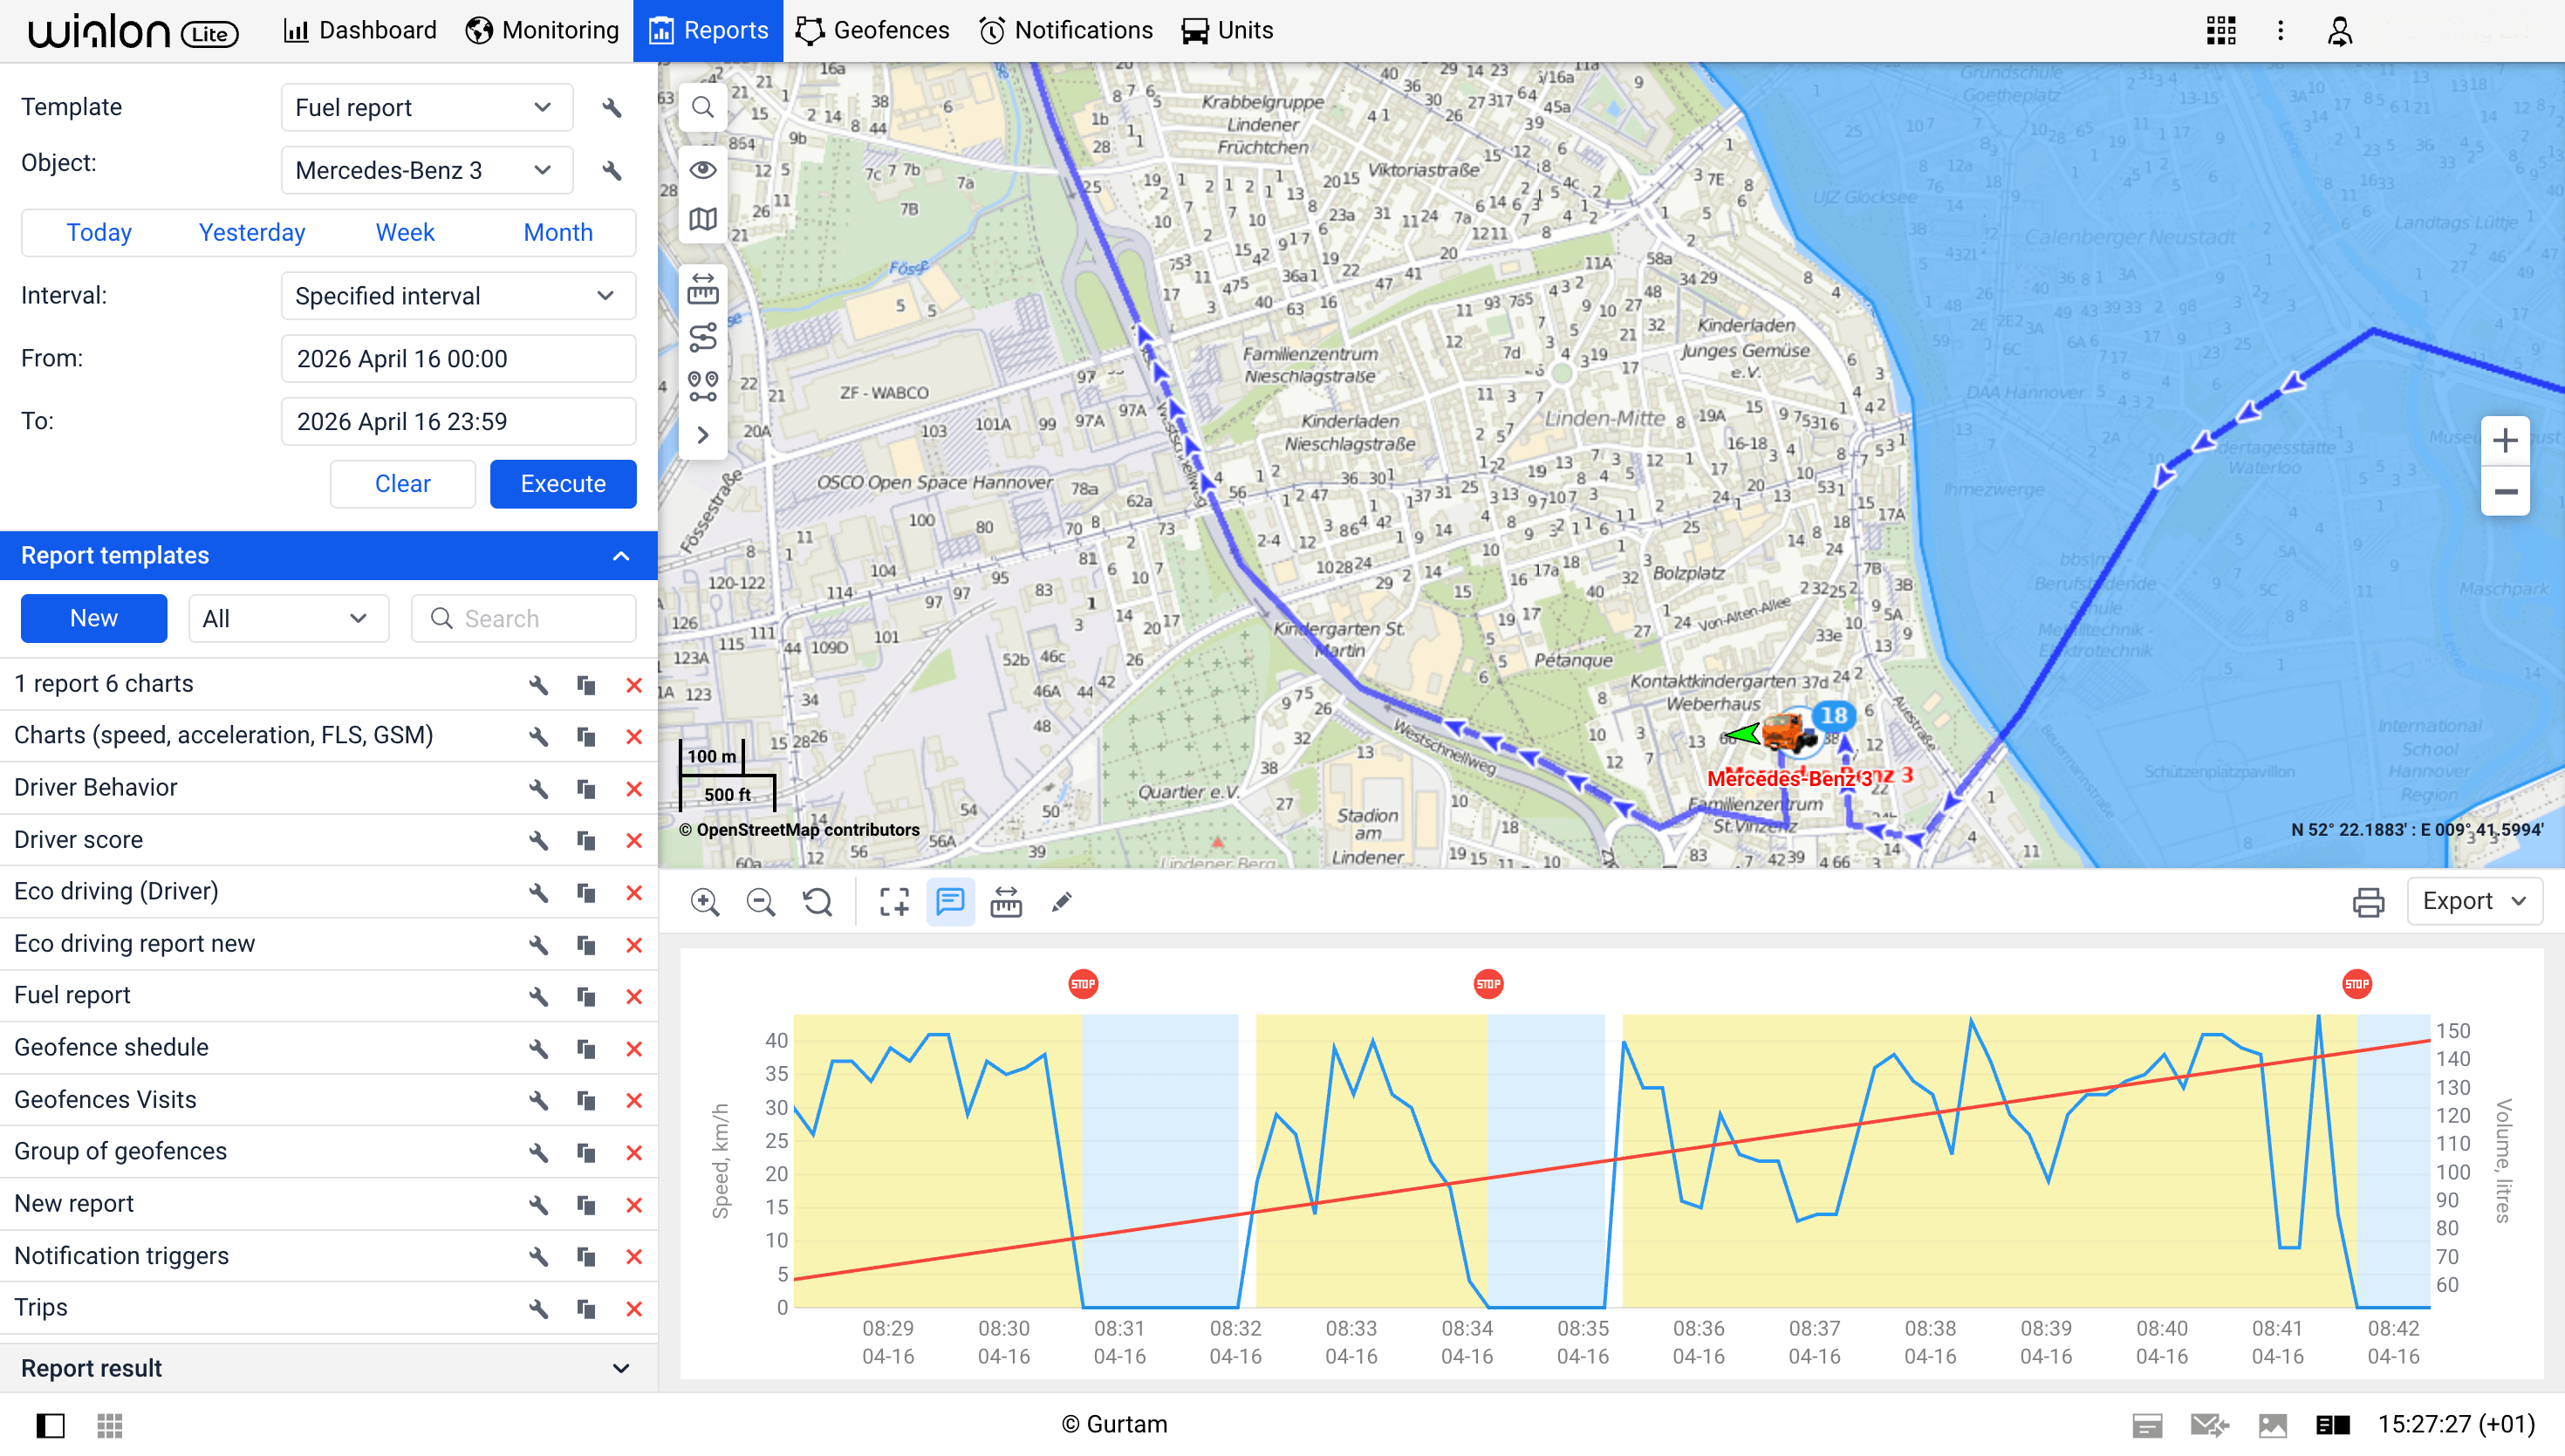Viewport: 2565px width, 1456px height.
Task: Select the map ruler distance tool
Action: coord(703,289)
